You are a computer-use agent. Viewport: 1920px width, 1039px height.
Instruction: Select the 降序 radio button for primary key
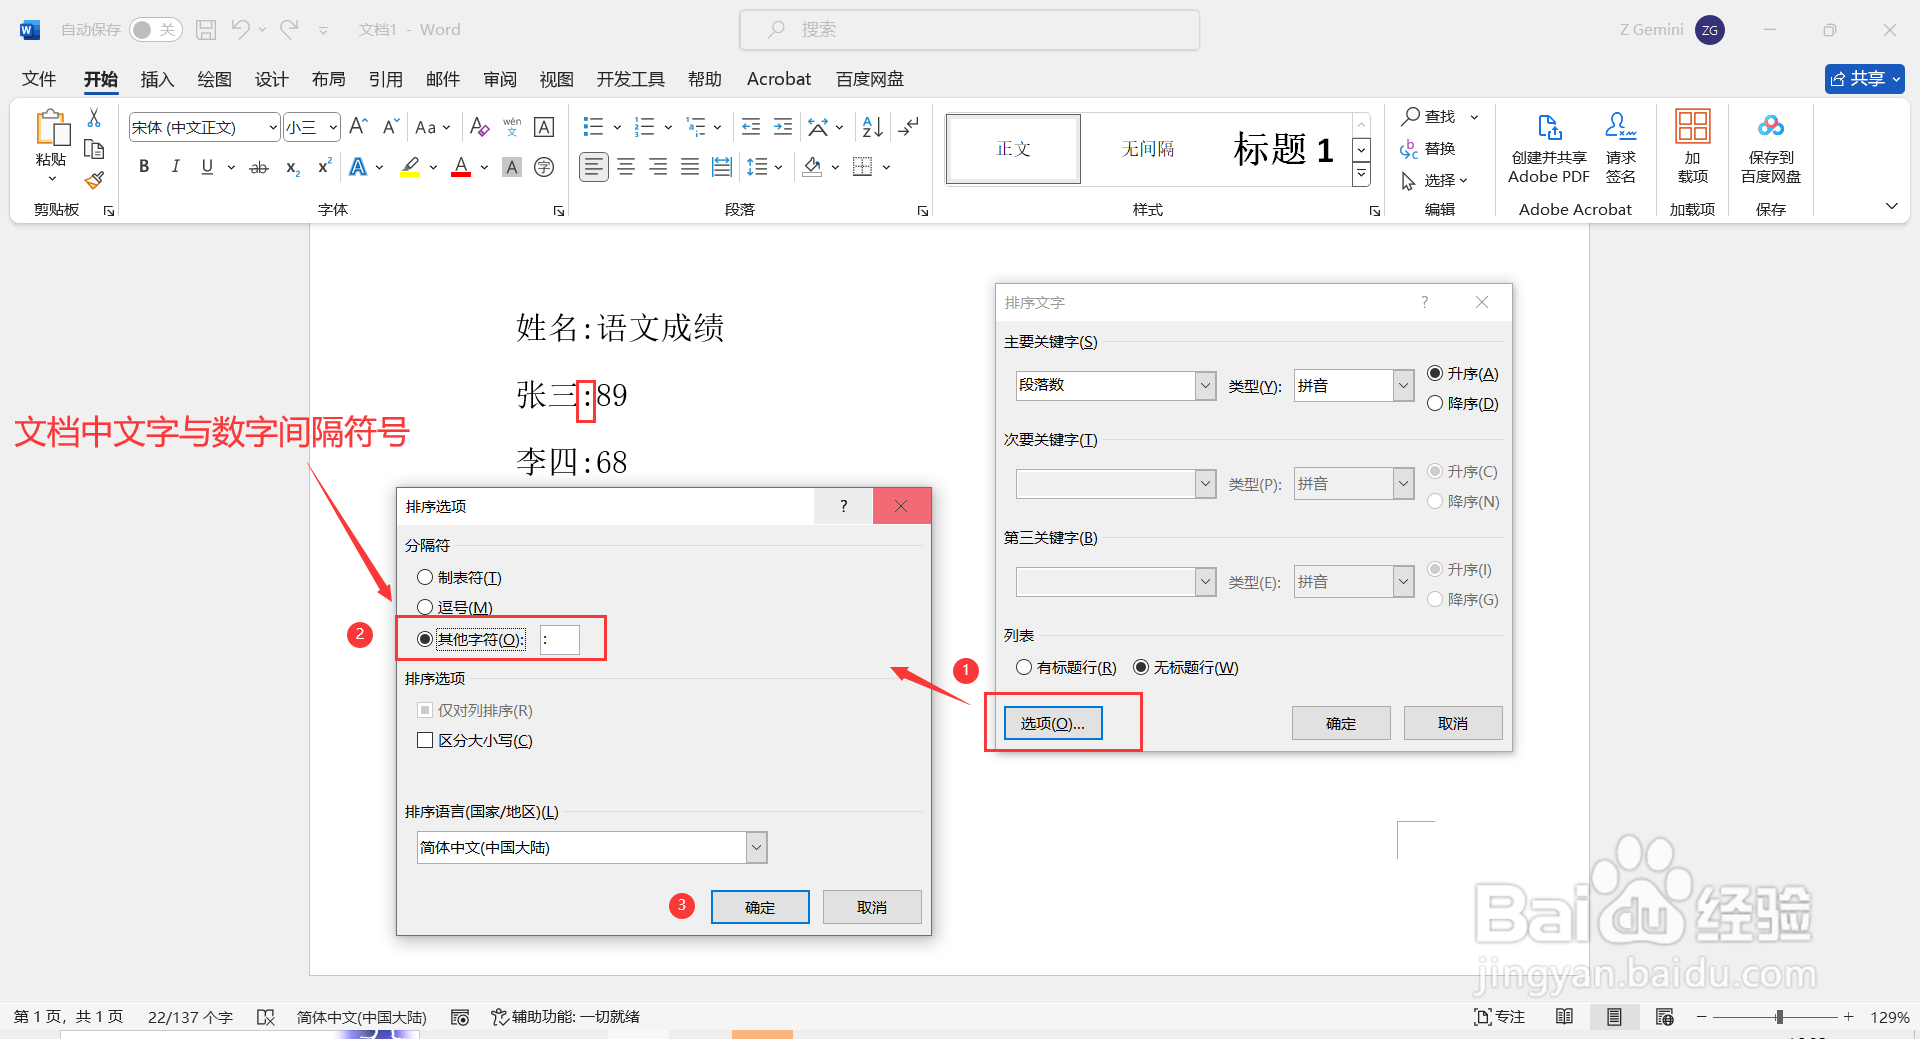tap(1436, 403)
